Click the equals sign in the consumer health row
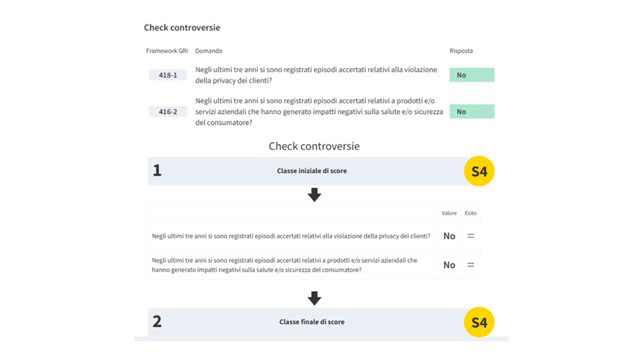 click(x=471, y=265)
